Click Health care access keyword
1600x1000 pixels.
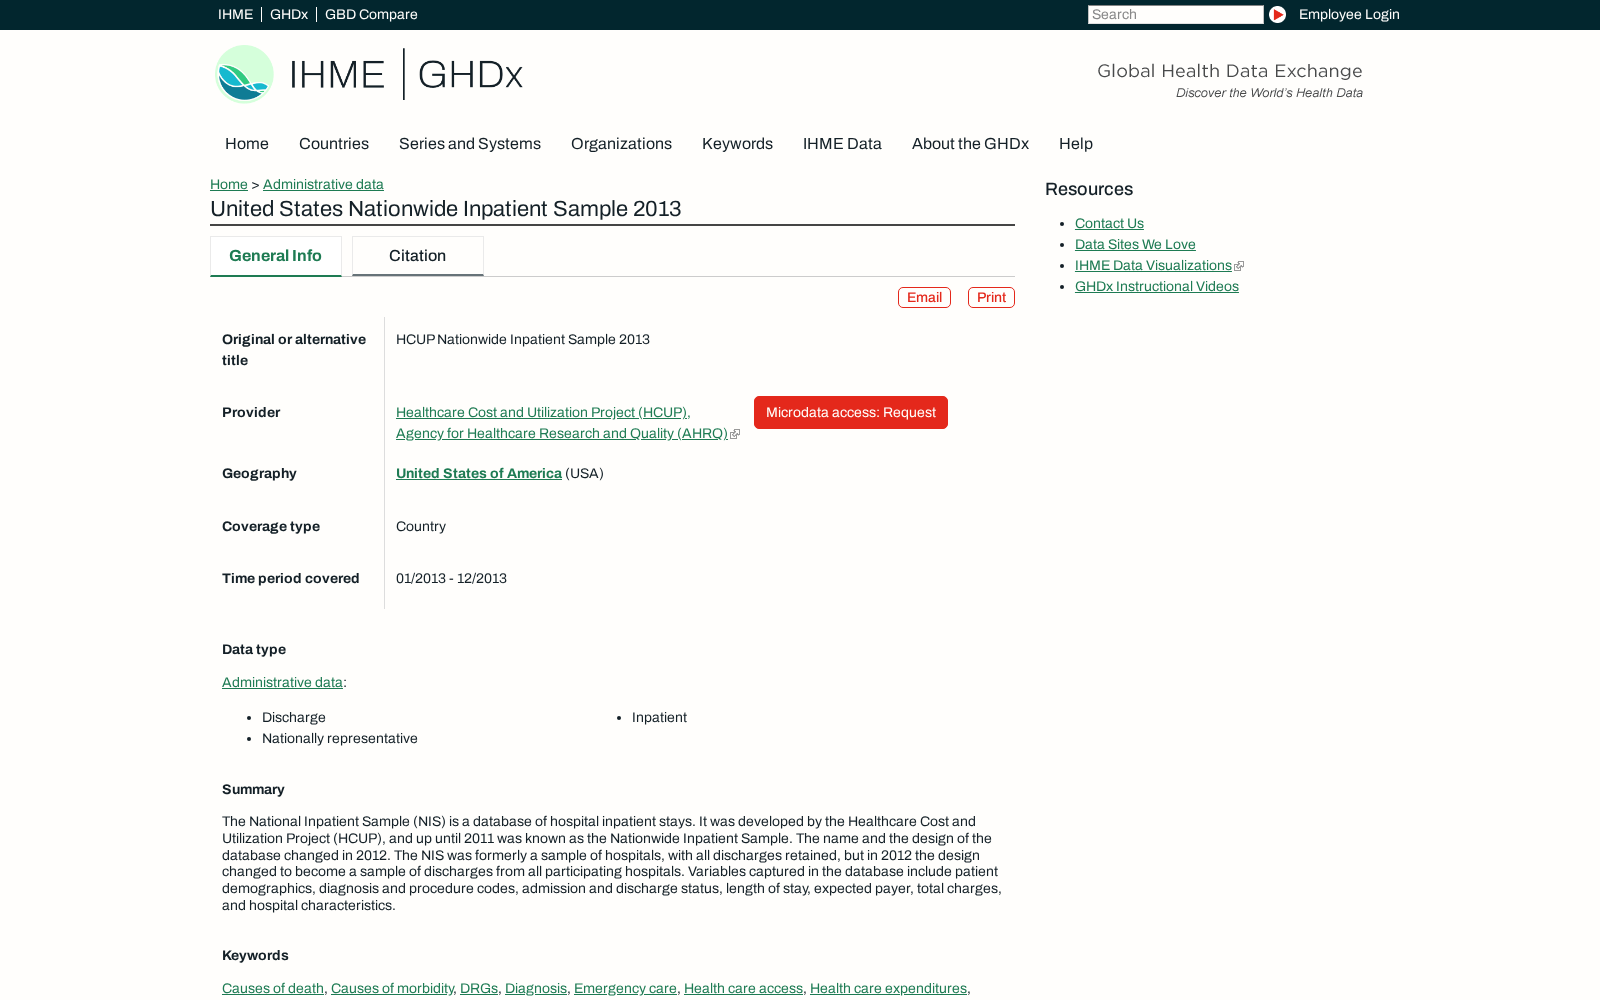click(x=743, y=988)
